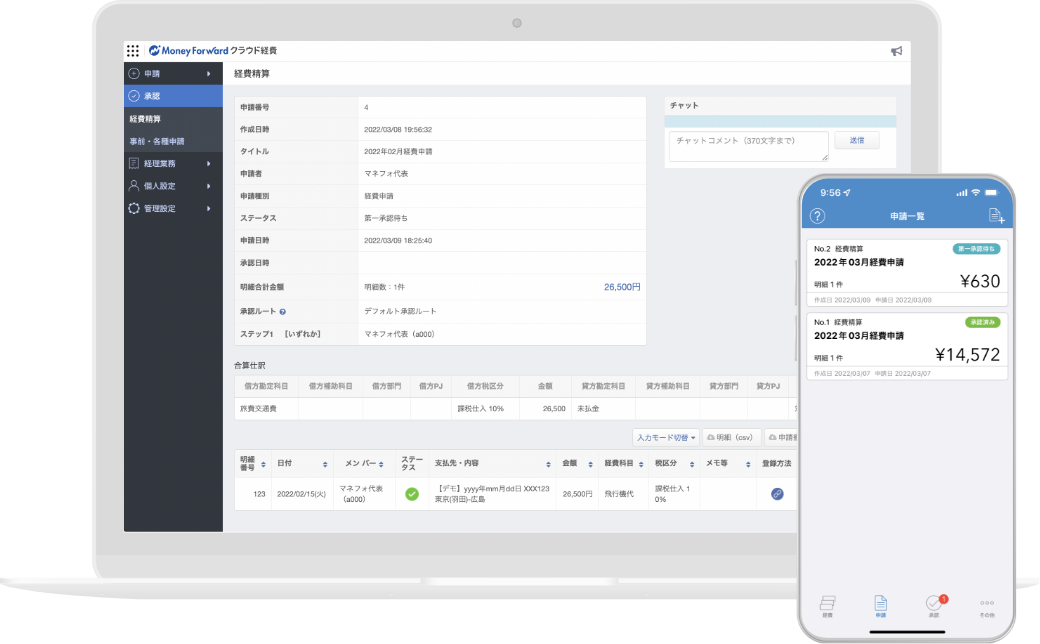Viewport: 1040px width, 644px height.
Task: Click the Money Forward クラウド経費 logo
Action: point(213,50)
